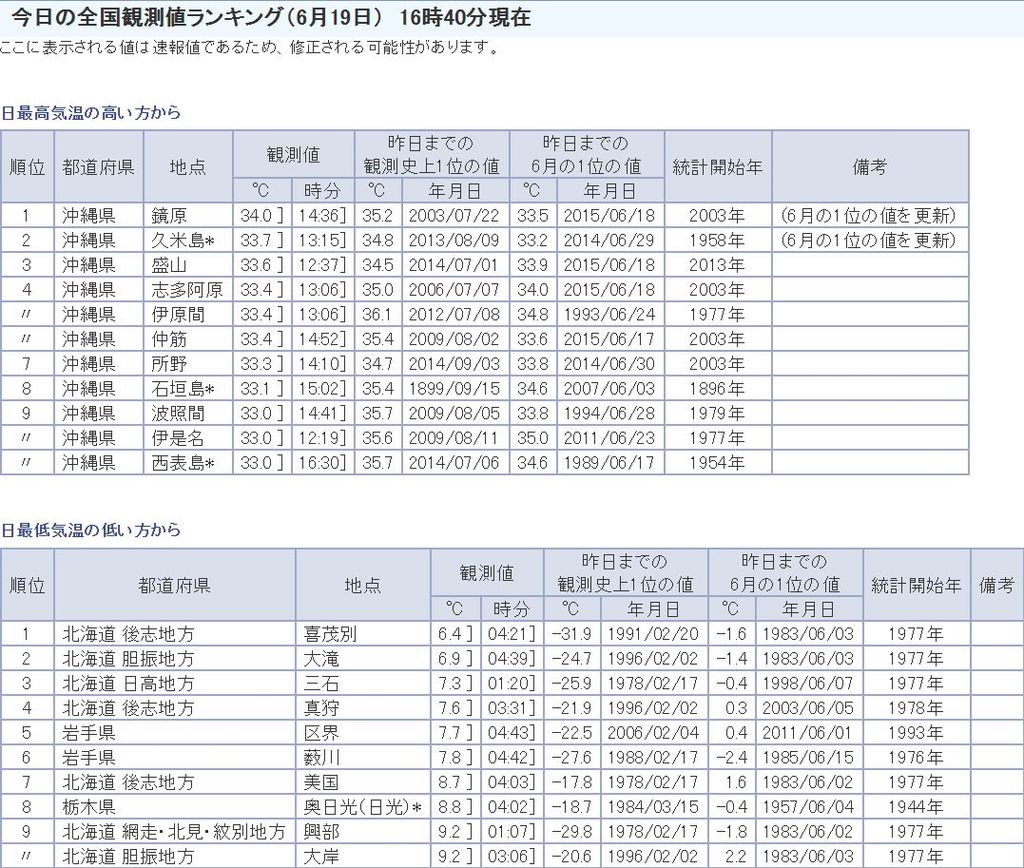Click the 喜茂別 location in the low-temperature table
The width and height of the screenshot is (1024, 868).
pyautogui.click(x=329, y=634)
